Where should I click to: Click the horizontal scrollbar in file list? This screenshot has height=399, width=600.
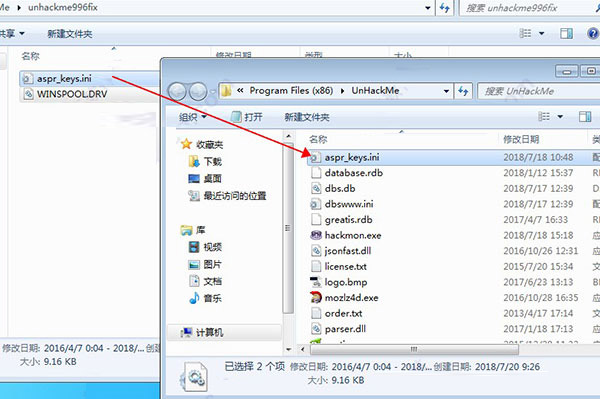tap(414, 349)
